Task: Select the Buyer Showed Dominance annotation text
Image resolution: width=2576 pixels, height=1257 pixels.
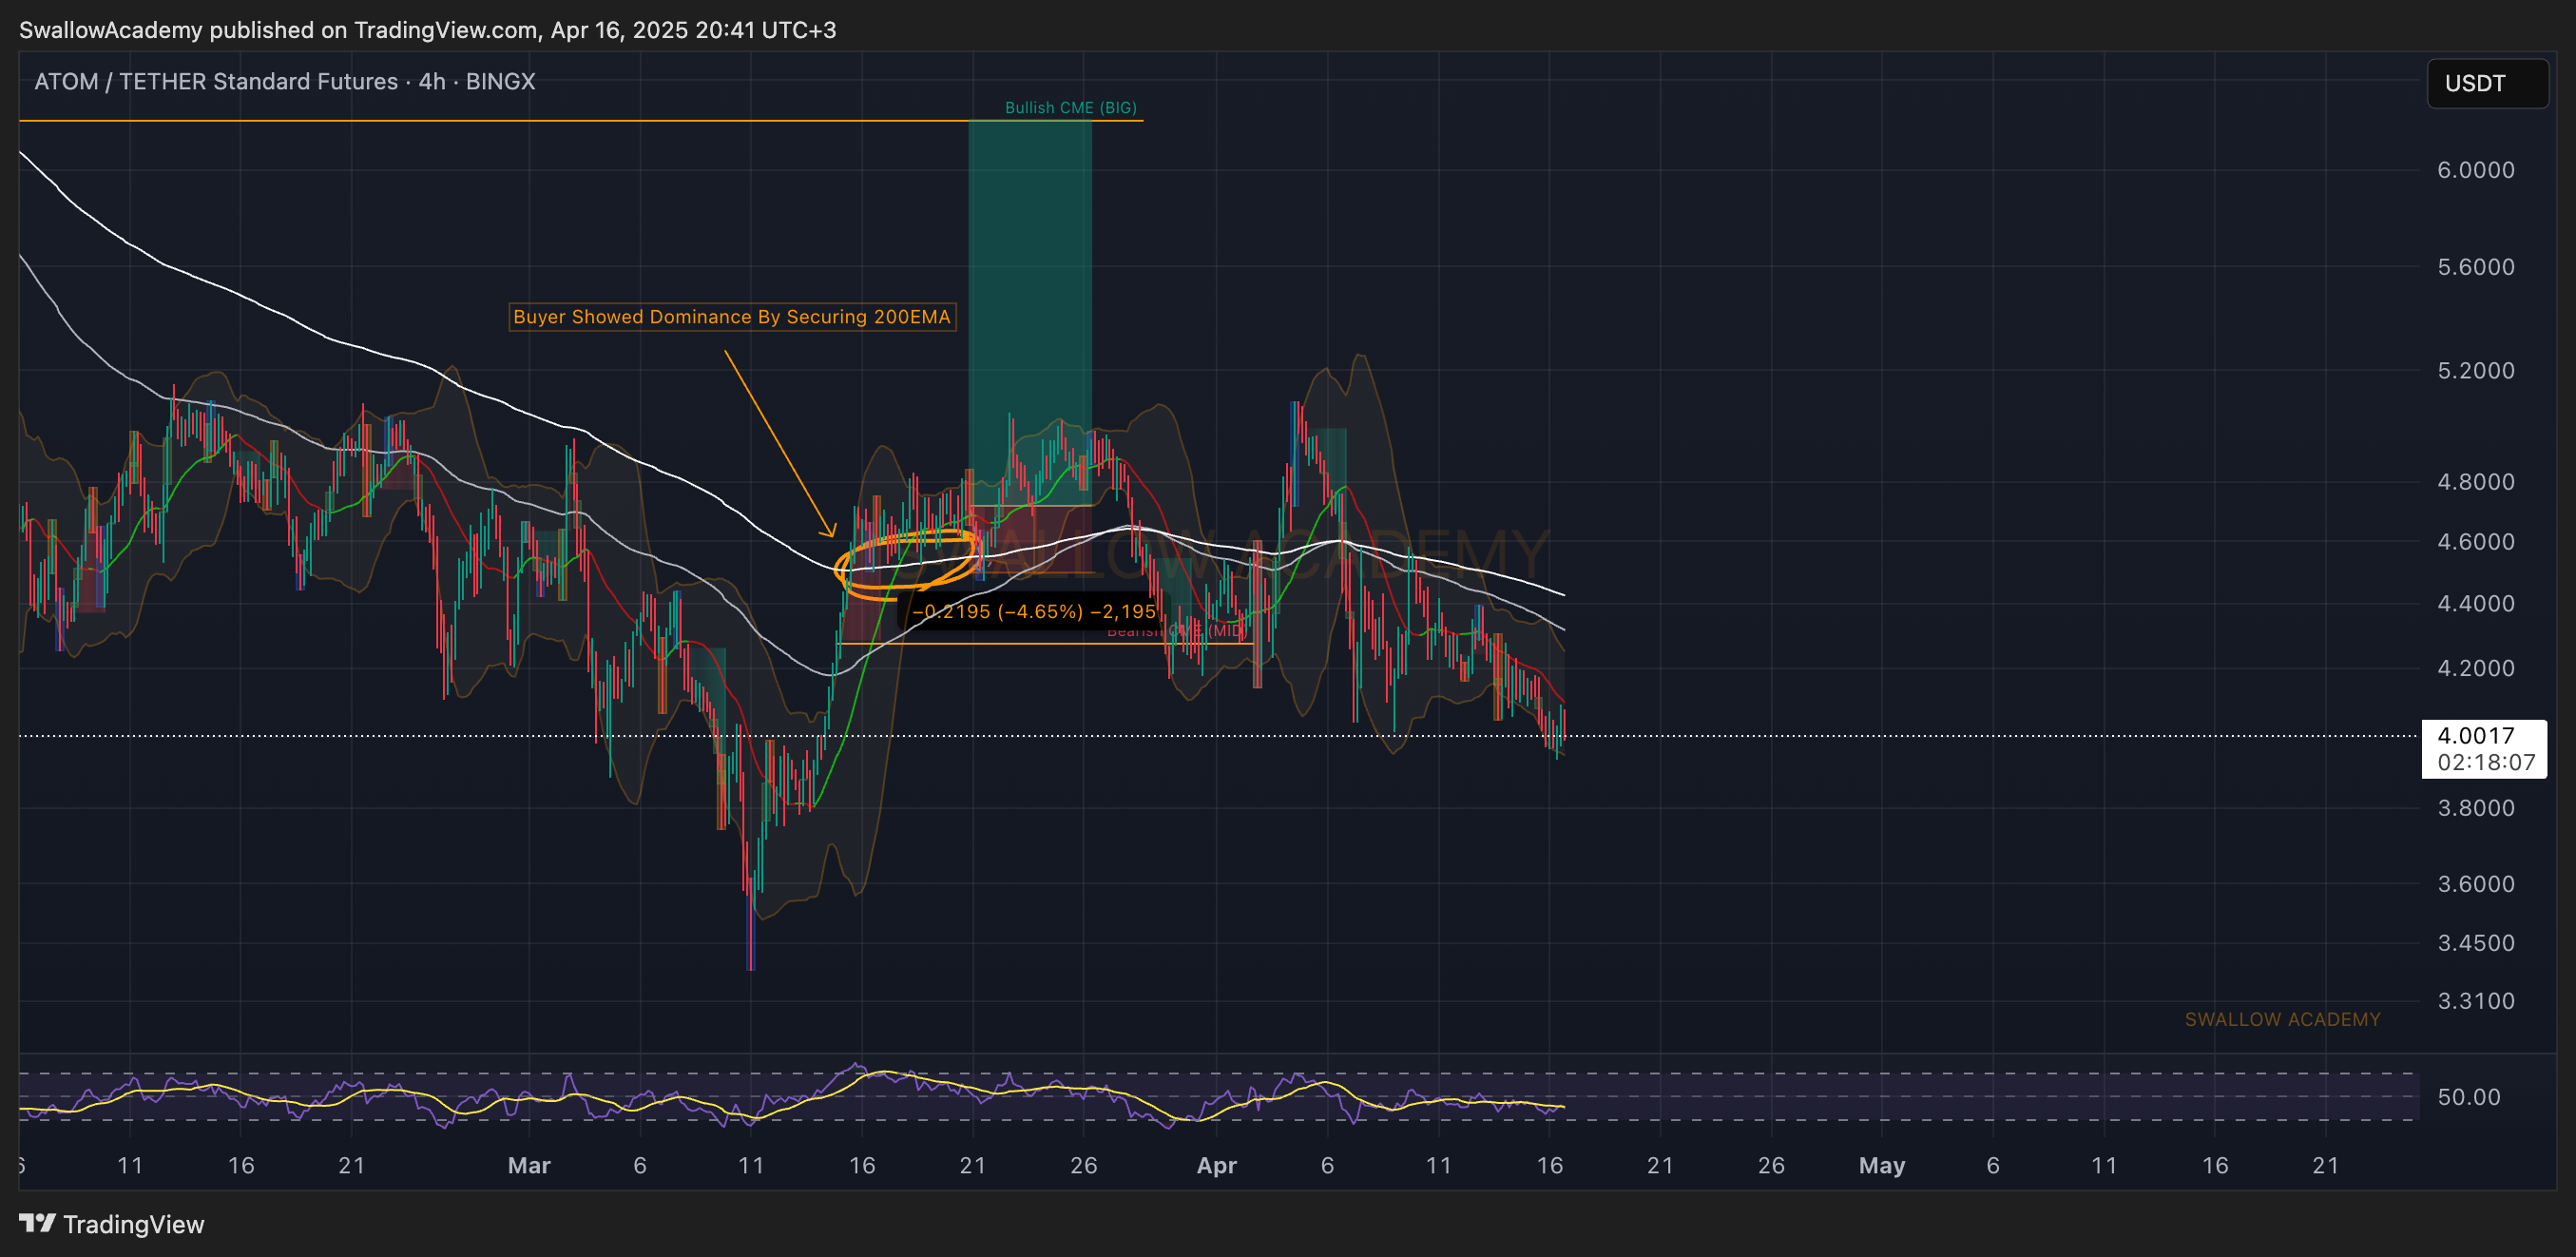Action: (731, 317)
